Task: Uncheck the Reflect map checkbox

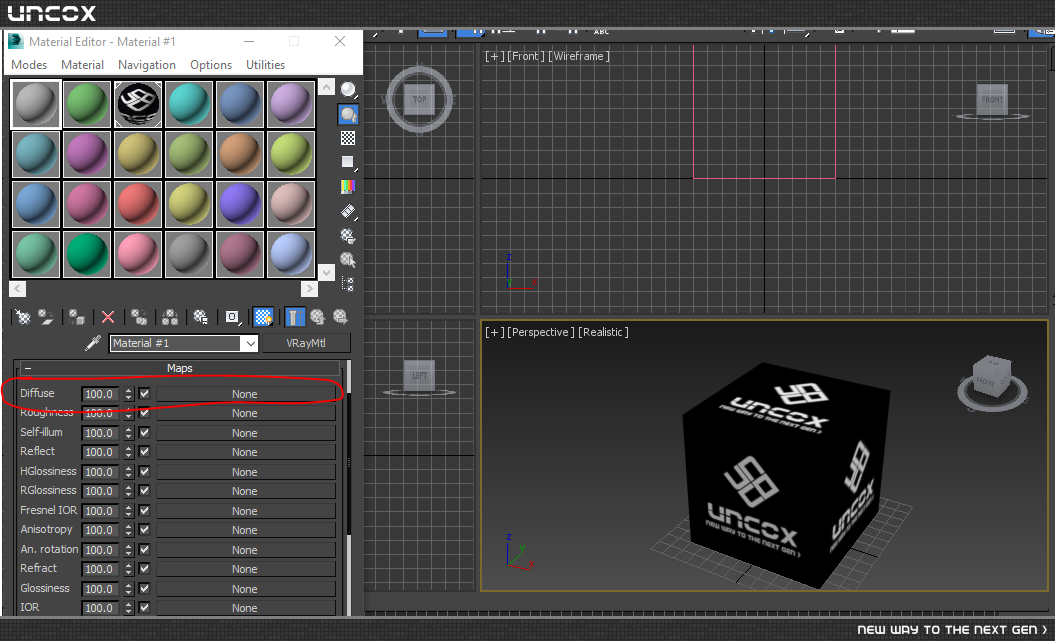Action: tap(144, 452)
